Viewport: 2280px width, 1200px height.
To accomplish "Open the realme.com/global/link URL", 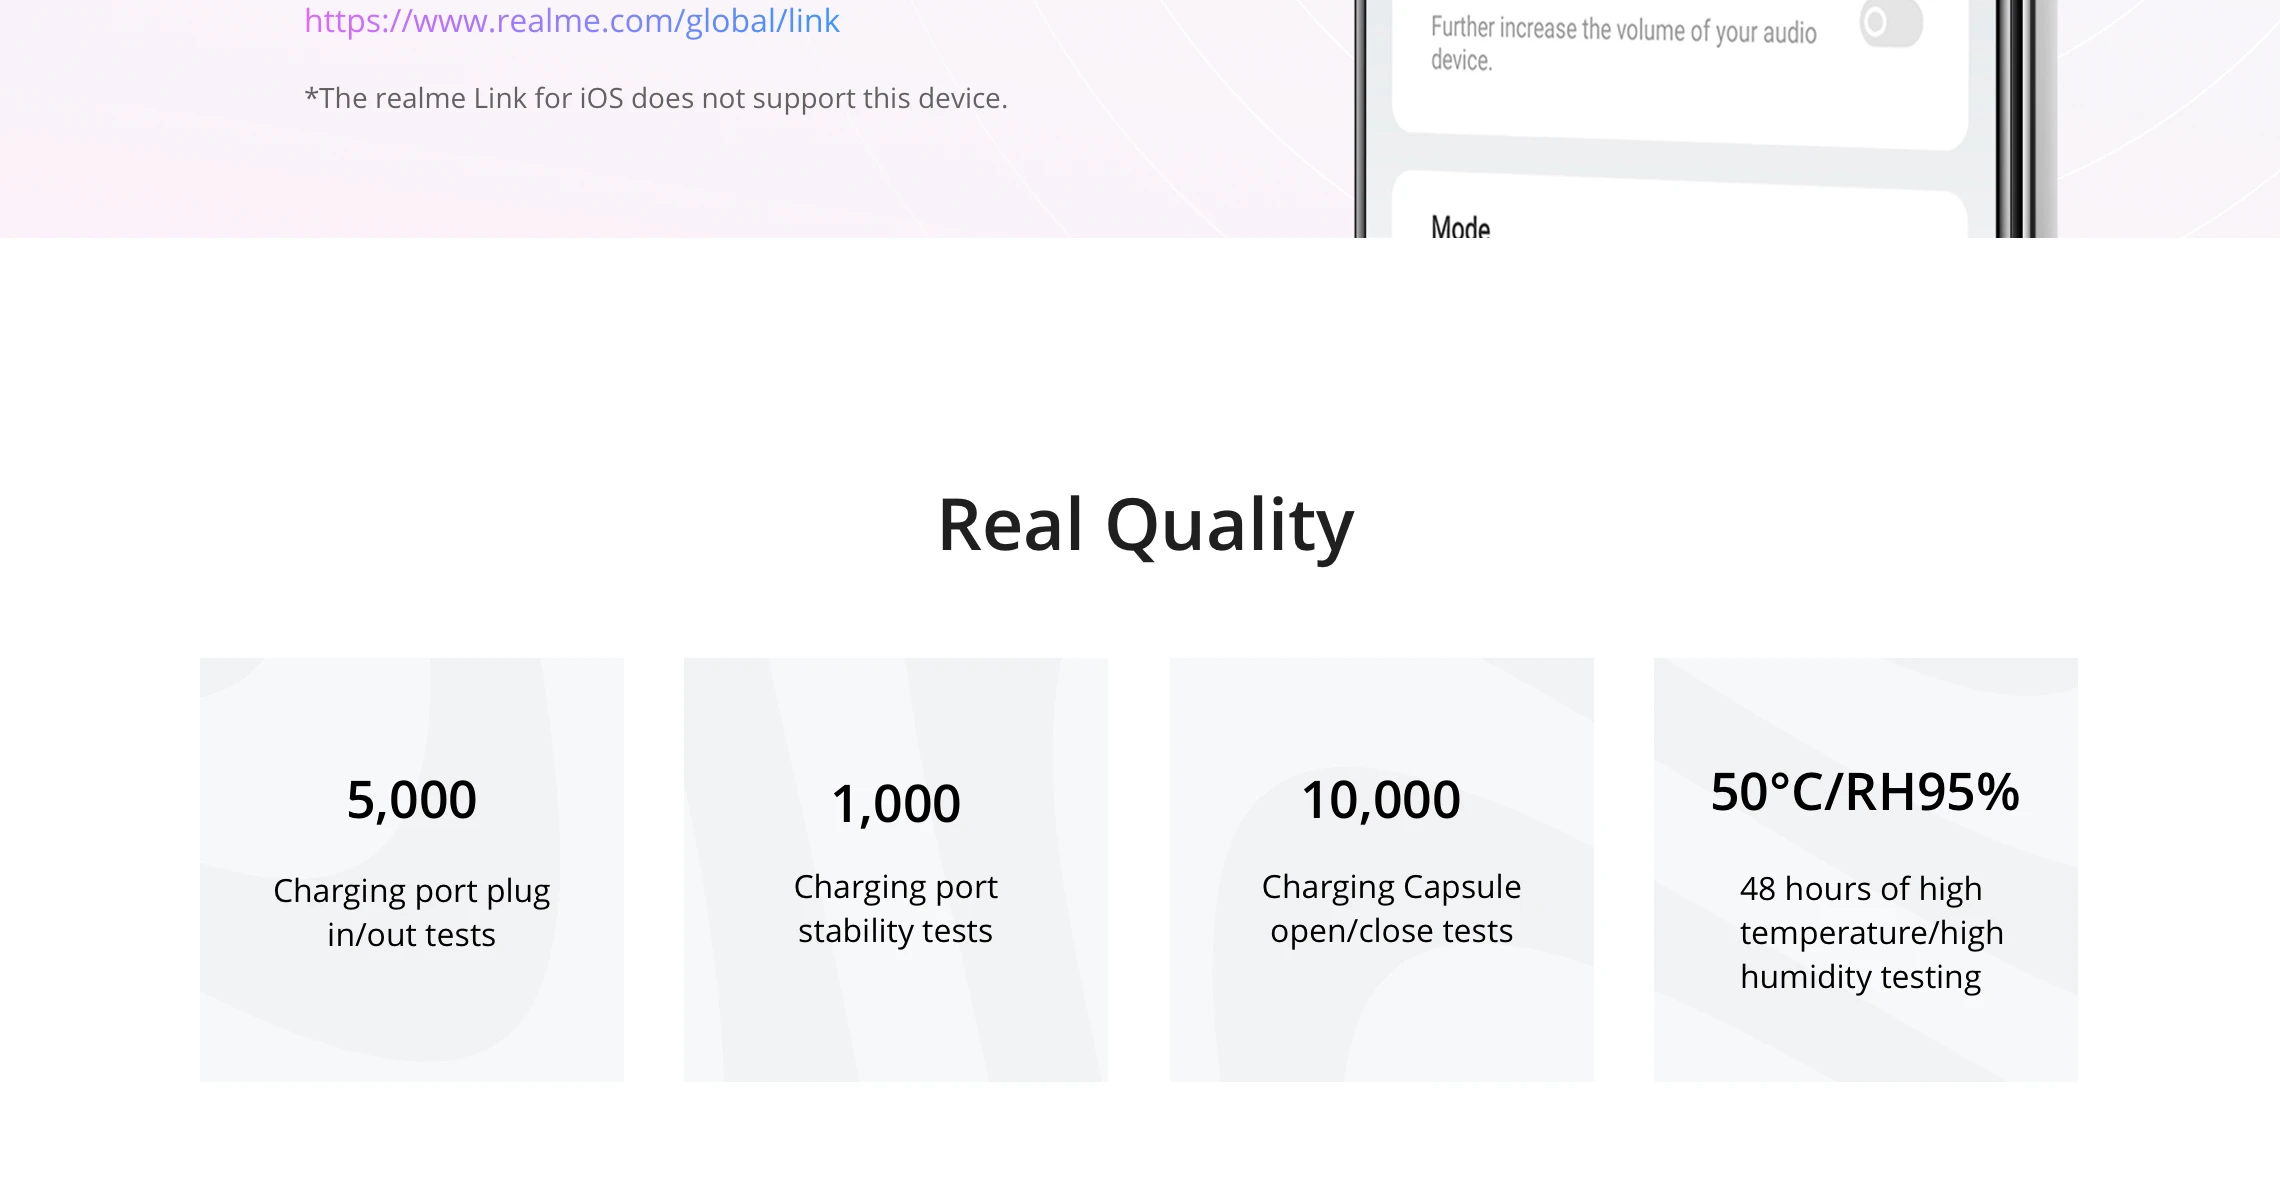I will (x=572, y=21).
